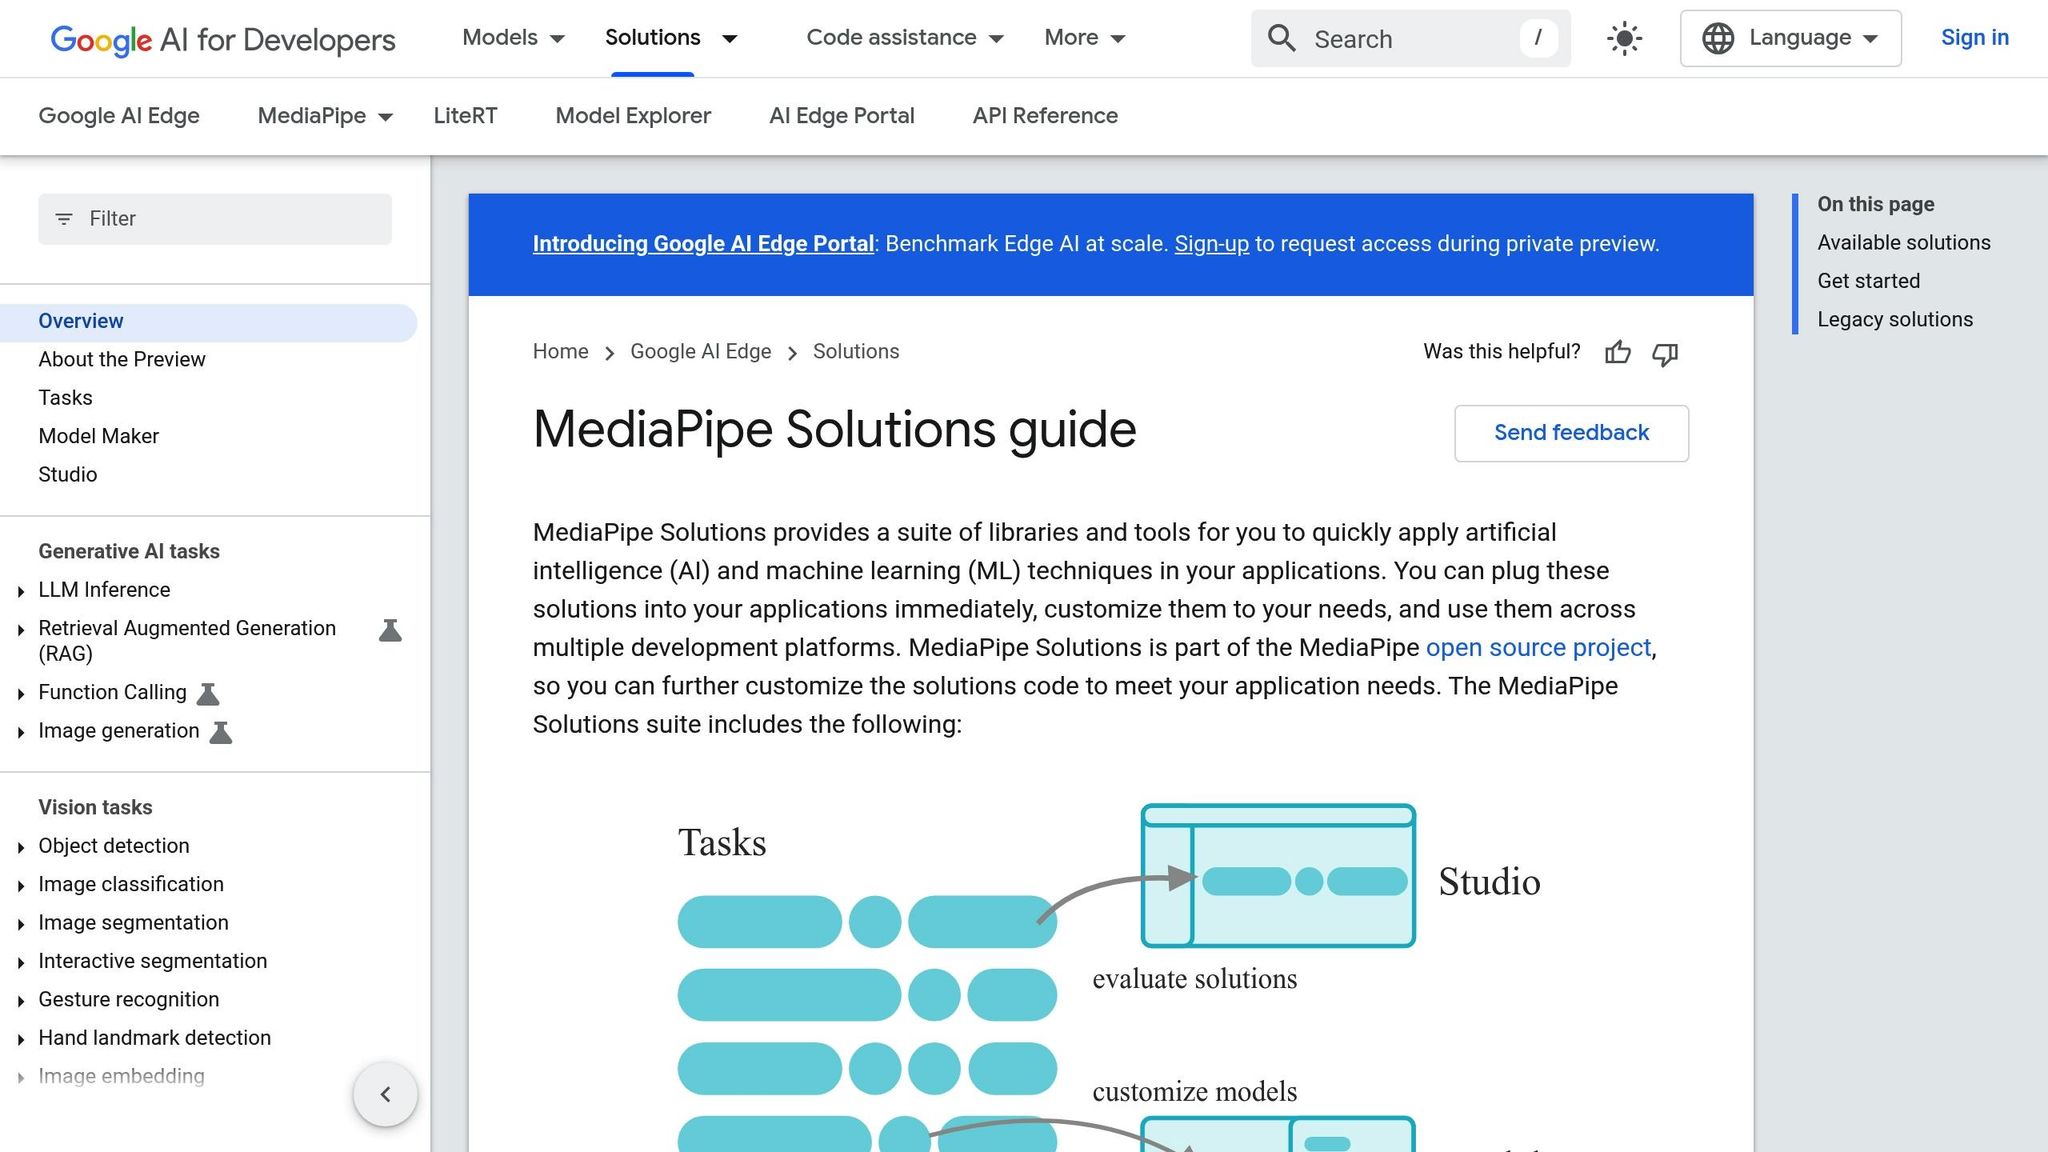The height and width of the screenshot is (1152, 2048).
Task: Expand the Retrieval Augmented Generation item
Action: (x=21, y=630)
